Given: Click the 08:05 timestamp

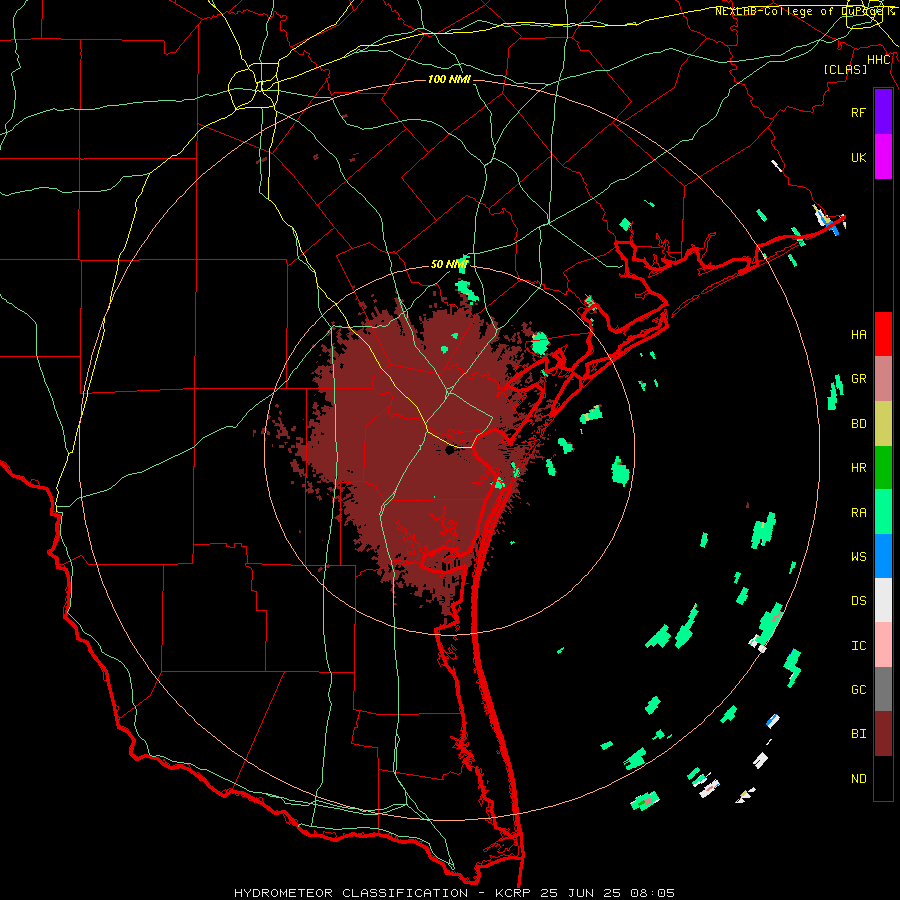Looking at the screenshot, I should (652, 893).
